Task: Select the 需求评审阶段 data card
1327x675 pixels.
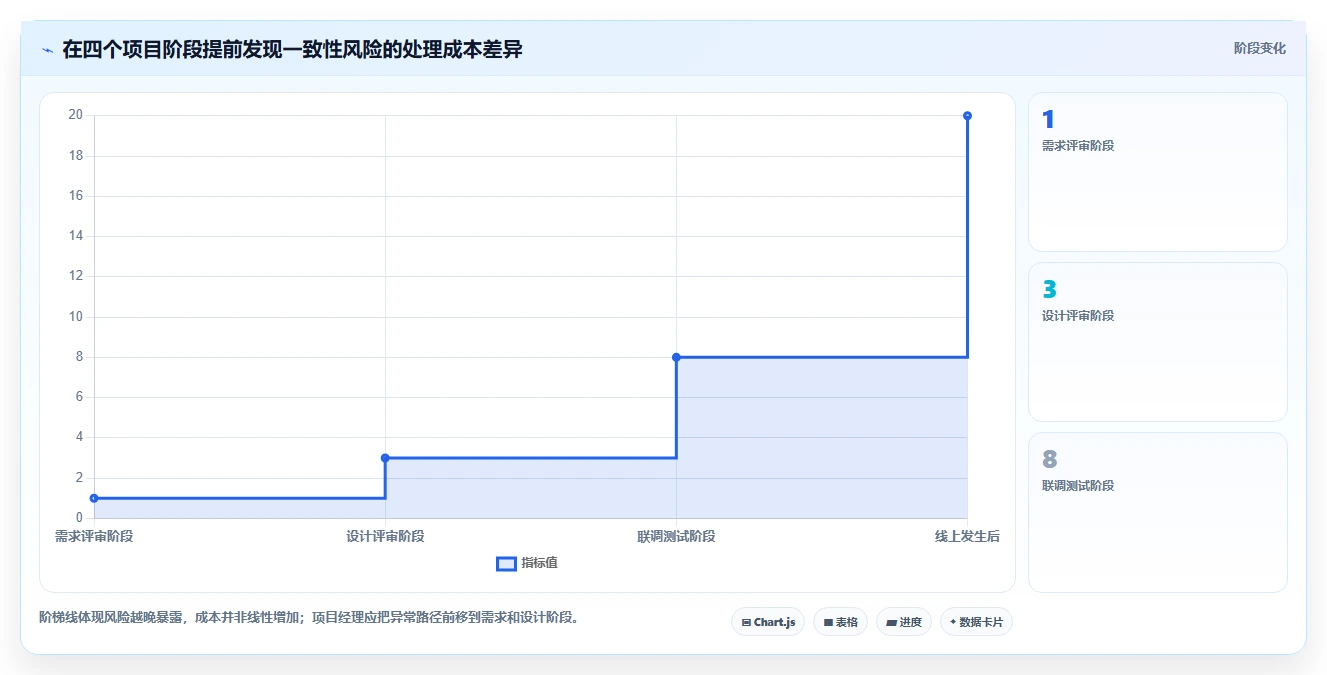Action: pyautogui.click(x=1157, y=172)
